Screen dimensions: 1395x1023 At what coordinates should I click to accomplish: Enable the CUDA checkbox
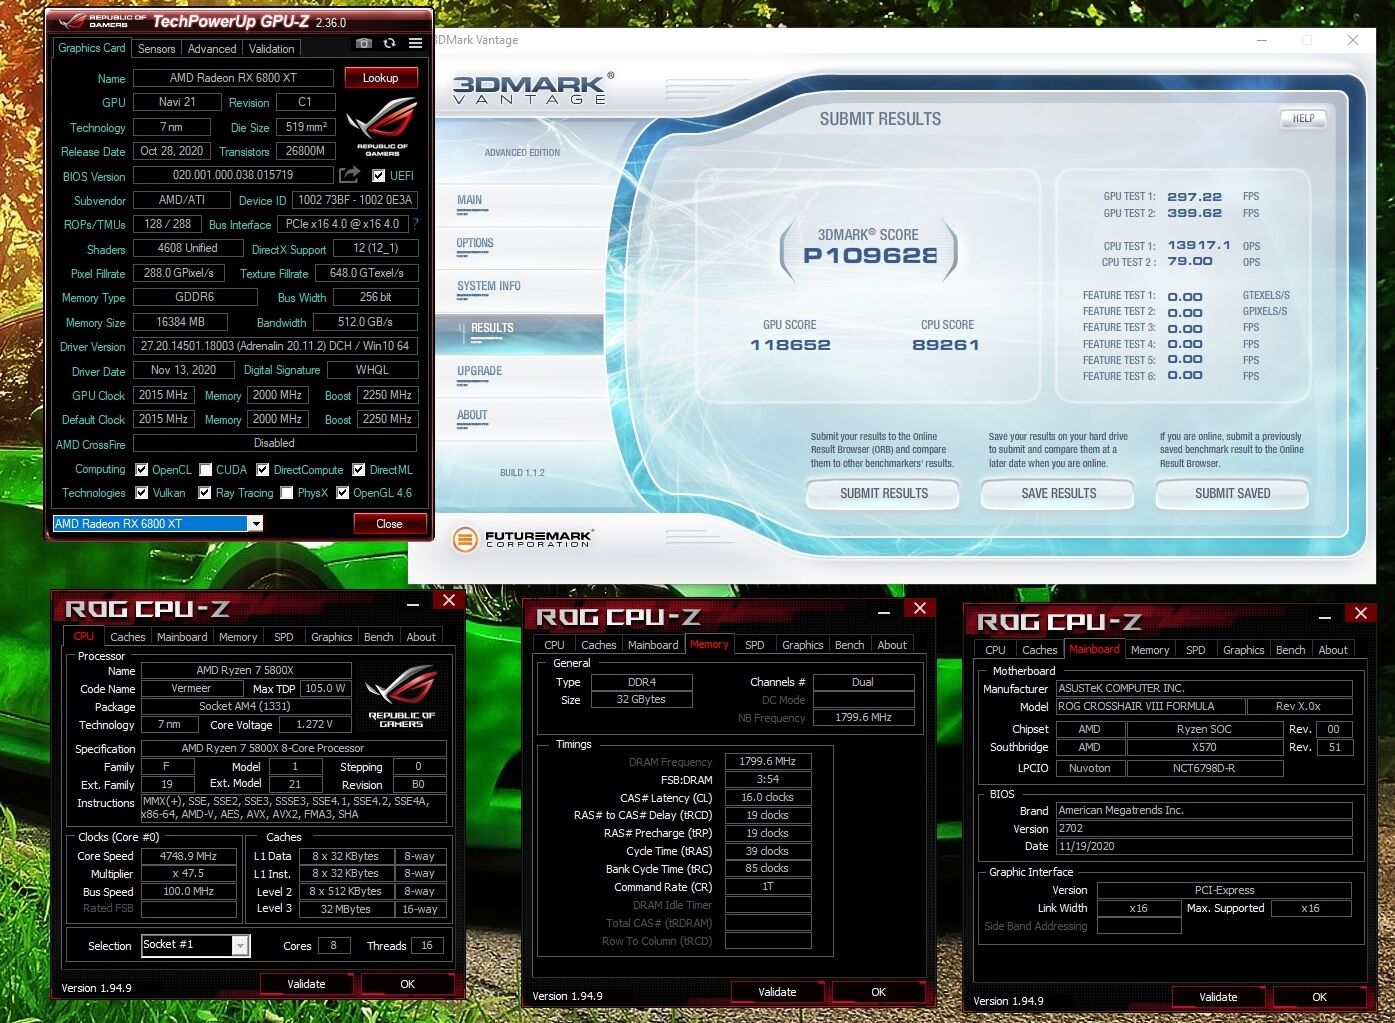click(205, 469)
